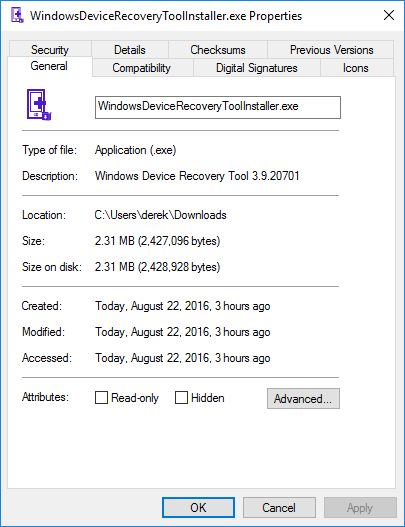This screenshot has width=405, height=527.
Task: Click size on disk '2.31 MB (2,428,928 bytes)'
Action: (157, 267)
